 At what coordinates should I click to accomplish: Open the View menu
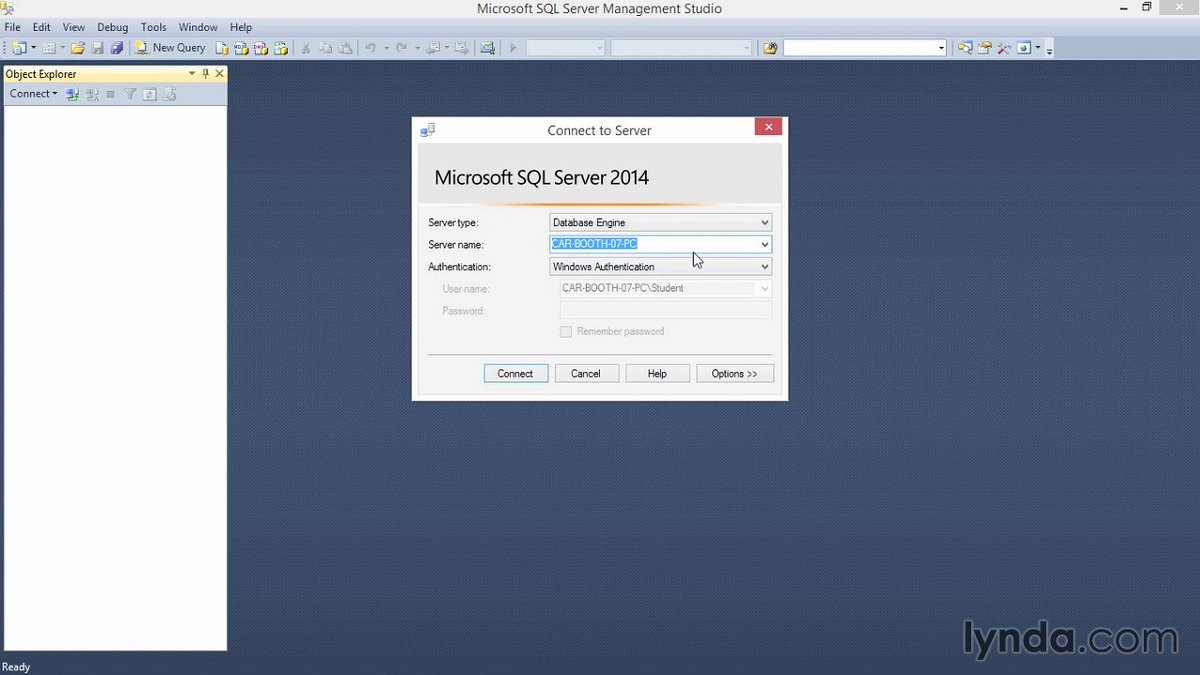pyautogui.click(x=74, y=27)
